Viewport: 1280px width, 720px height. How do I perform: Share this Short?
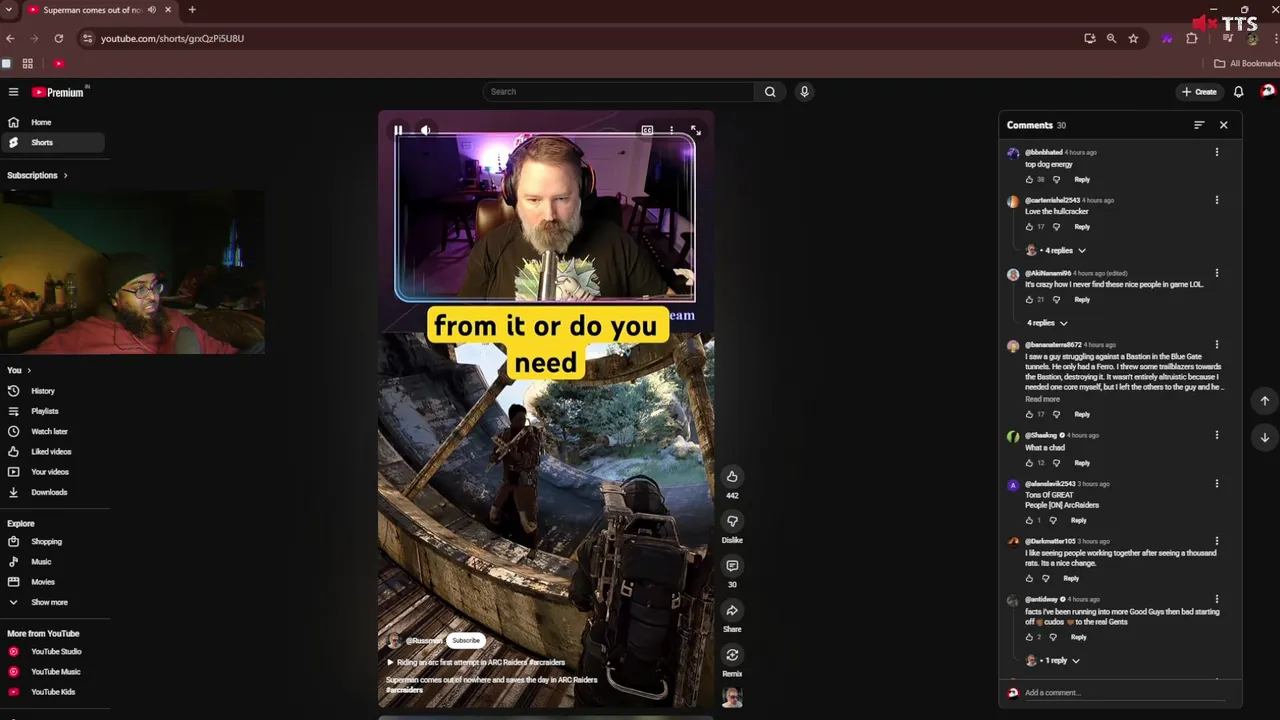coord(732,610)
